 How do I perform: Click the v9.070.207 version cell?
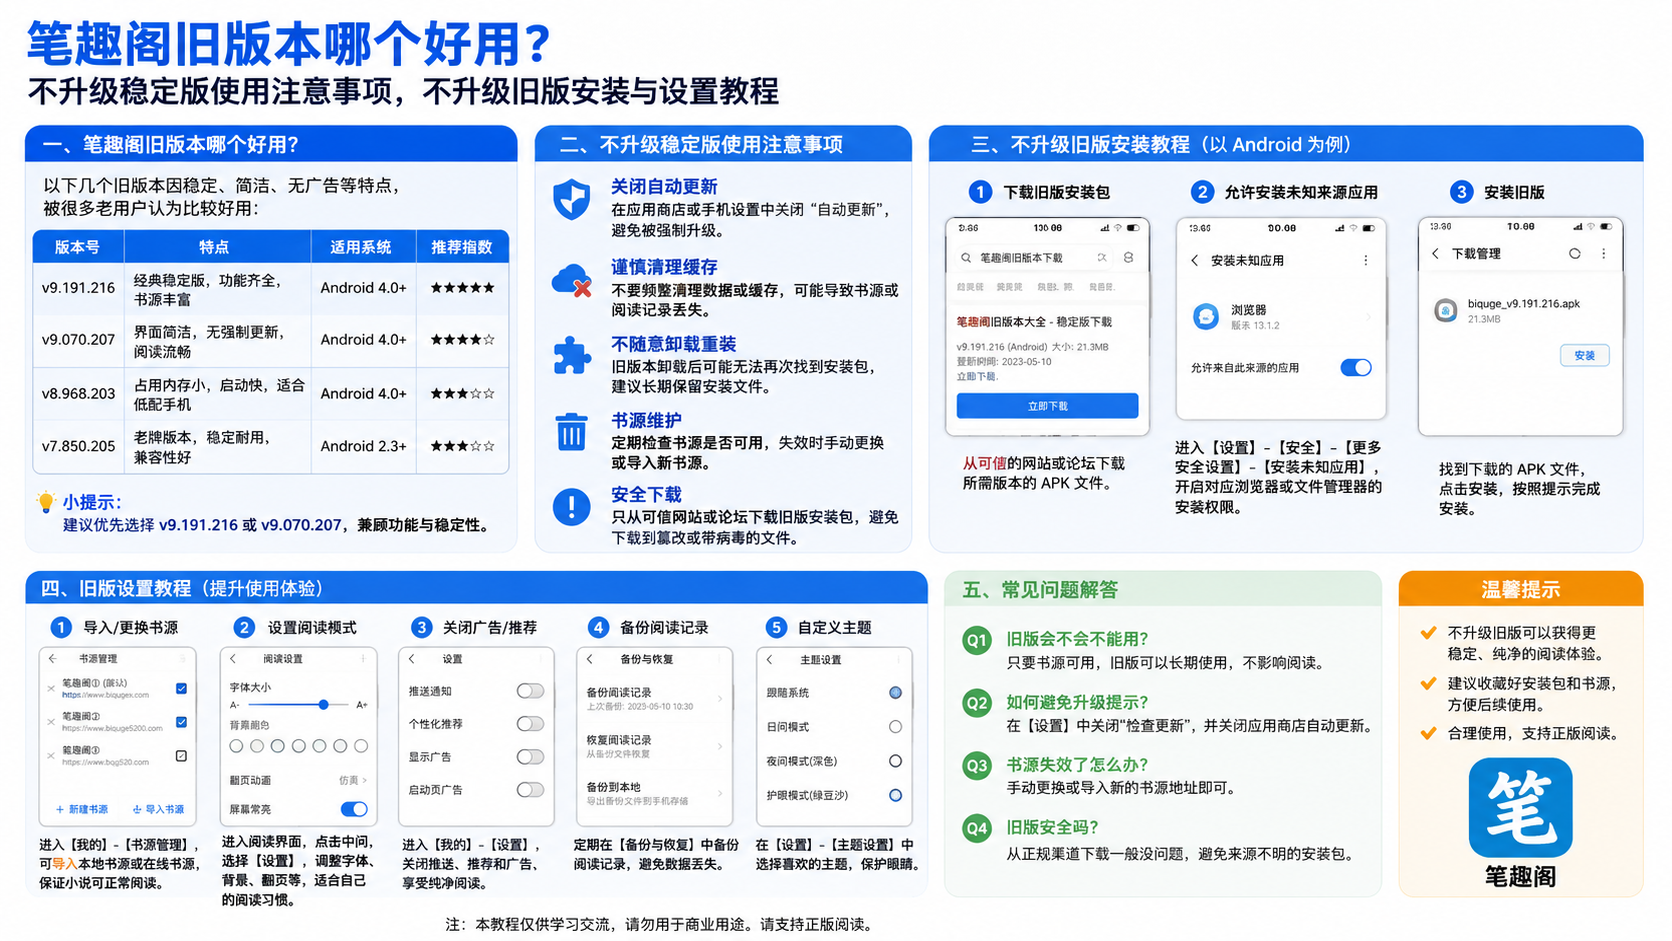tap(79, 340)
